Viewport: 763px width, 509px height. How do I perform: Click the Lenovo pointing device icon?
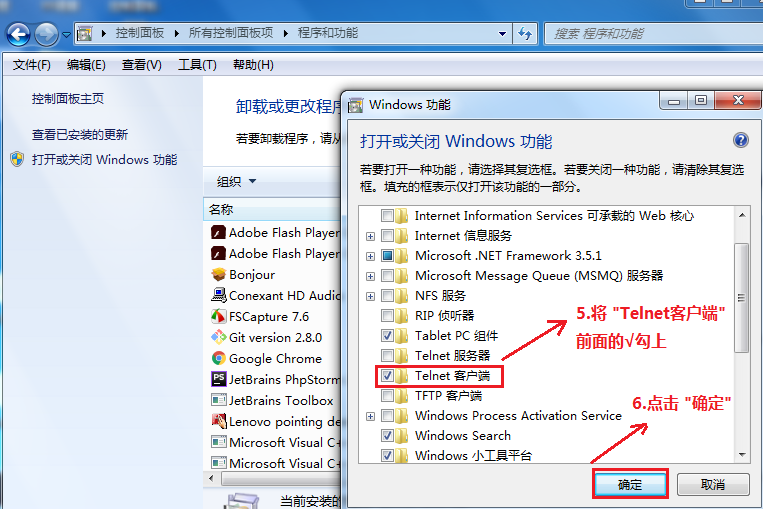click(218, 421)
